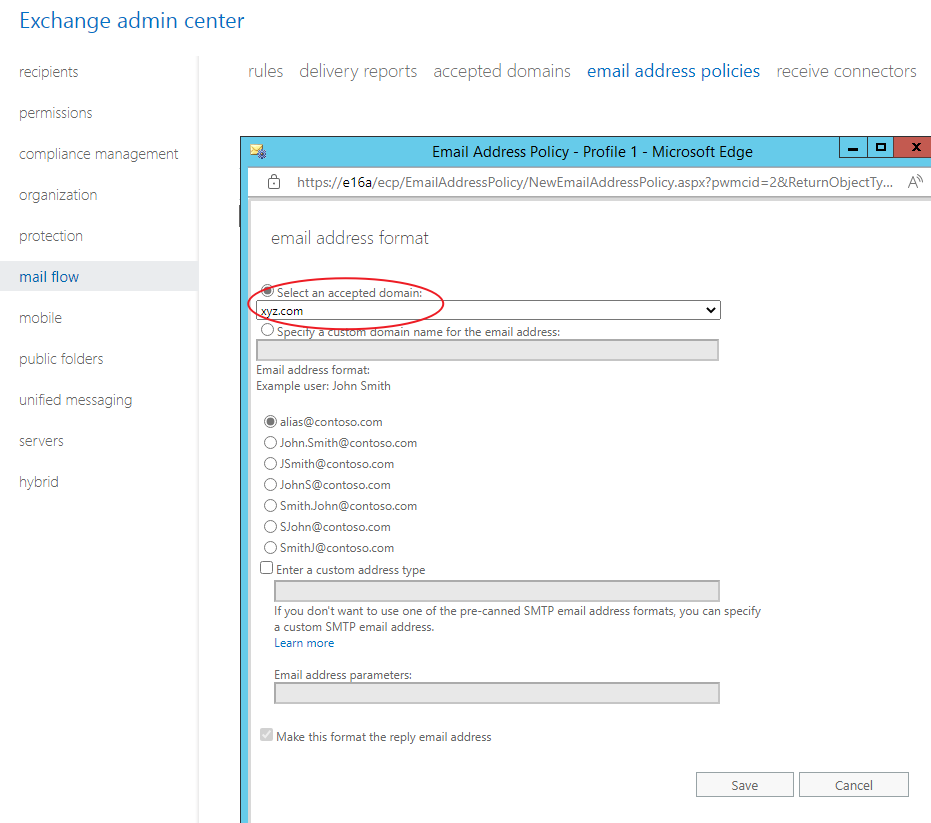This screenshot has height=823, width=931.
Task: Select the JSmith@contoso.com format
Action: point(270,463)
